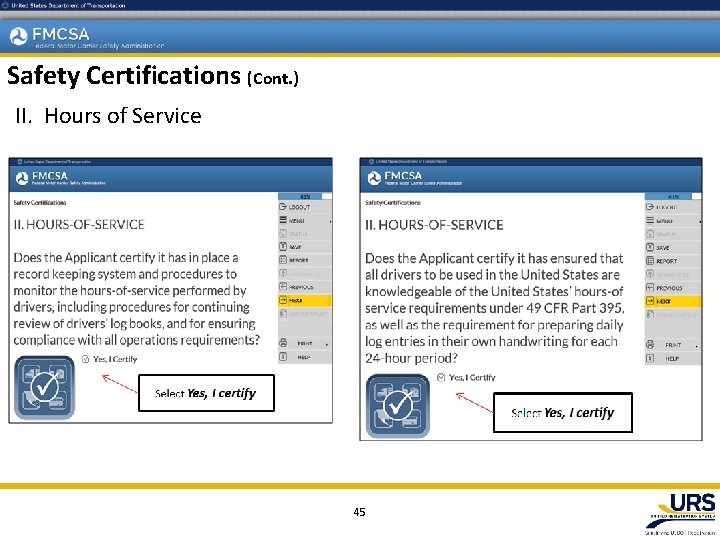The image size is (720, 540).
Task: Click 'II. HOURS-OF-SERVICE' heading in right screenshot
Action: (434, 225)
